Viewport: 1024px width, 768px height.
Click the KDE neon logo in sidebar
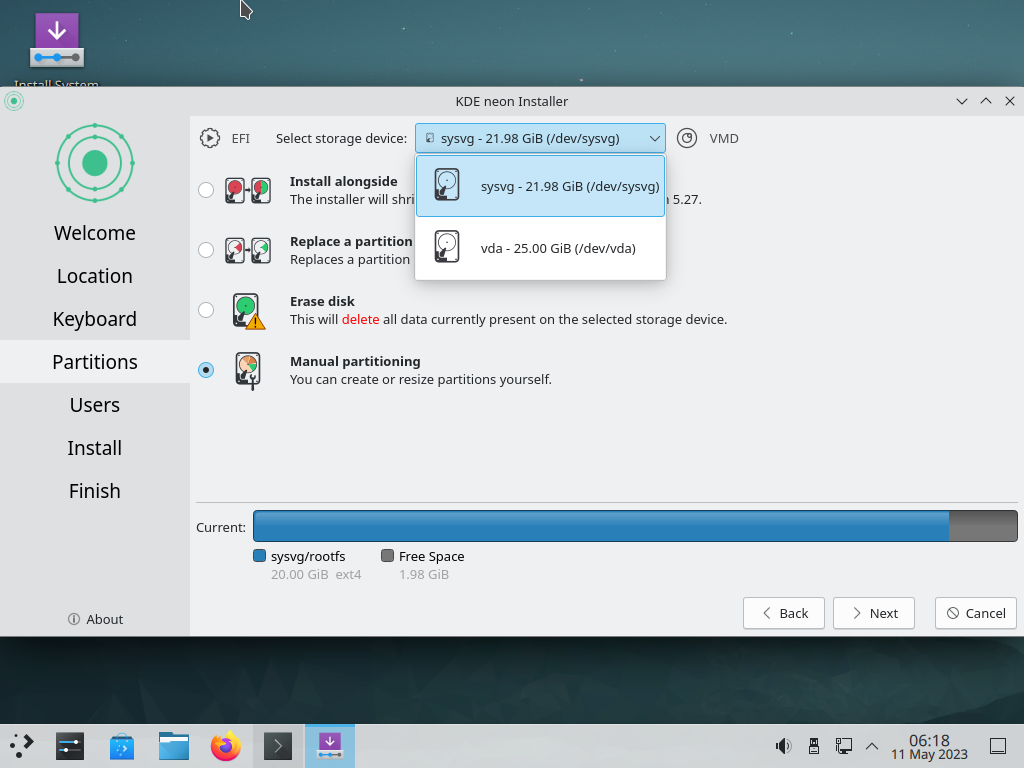click(95, 163)
